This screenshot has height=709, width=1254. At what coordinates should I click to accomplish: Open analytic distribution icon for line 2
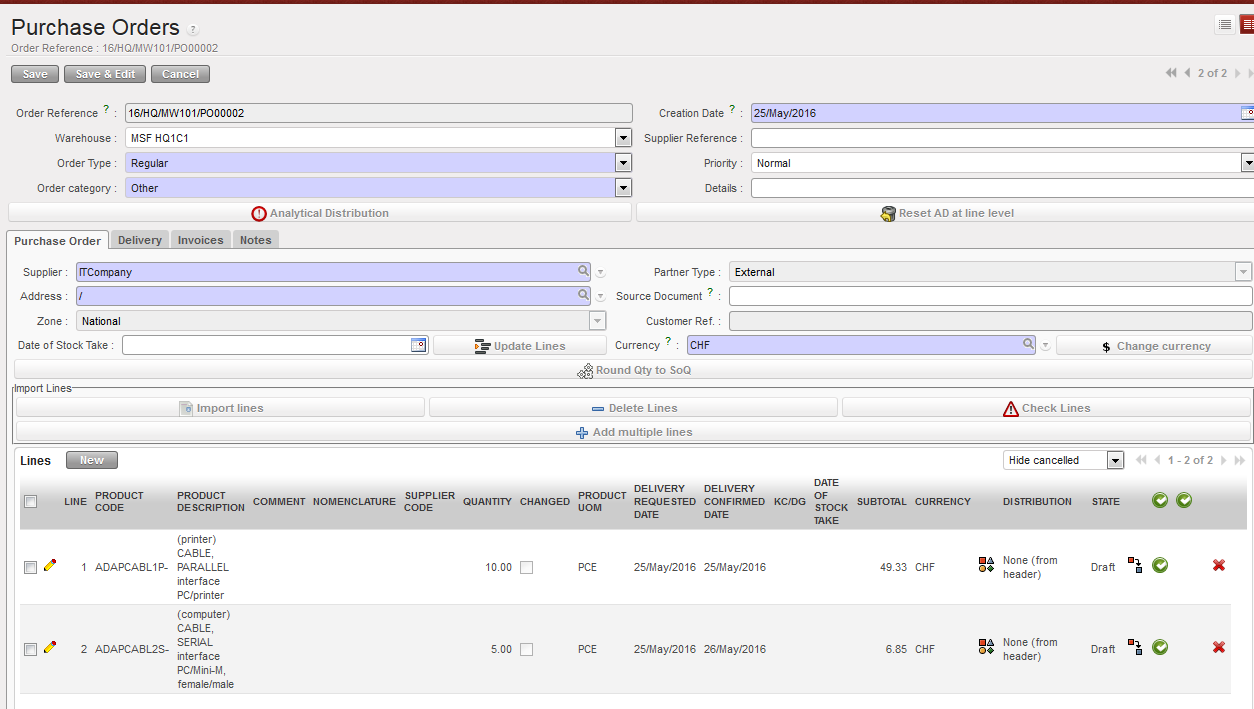click(x=986, y=648)
